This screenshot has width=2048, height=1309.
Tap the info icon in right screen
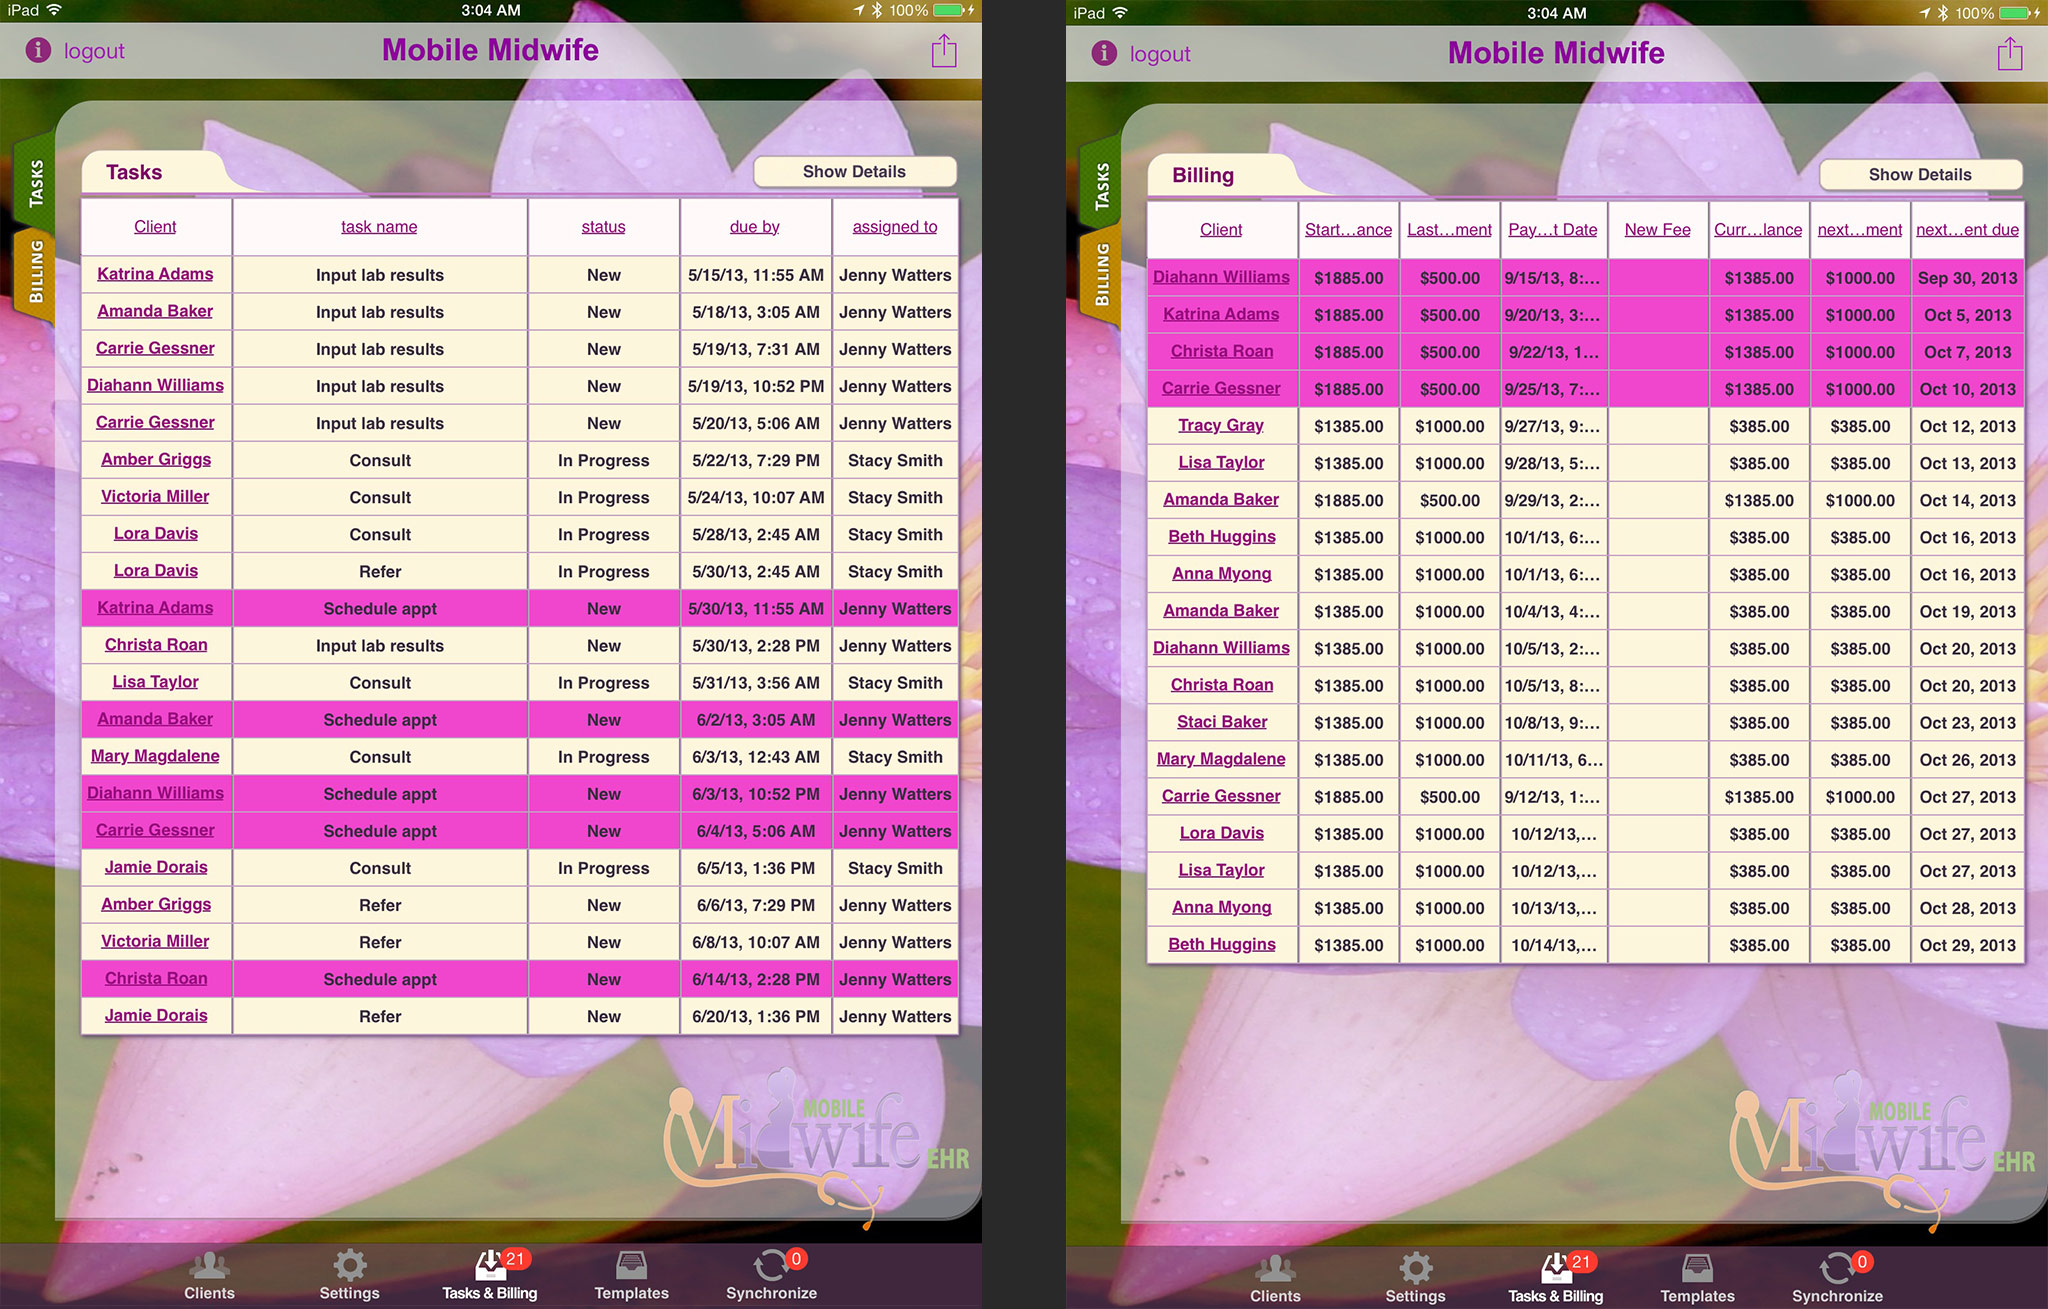[1104, 53]
